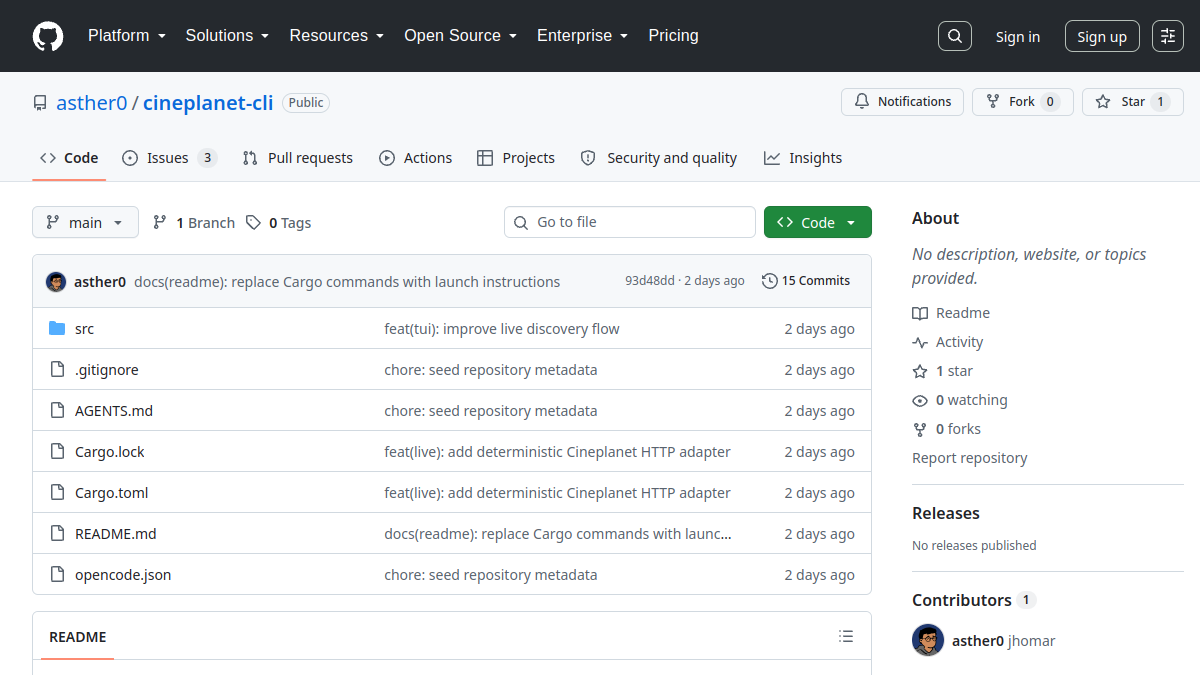Open Solutions dropdown menu
Viewport: 1200px width, 675px height.
(x=227, y=36)
